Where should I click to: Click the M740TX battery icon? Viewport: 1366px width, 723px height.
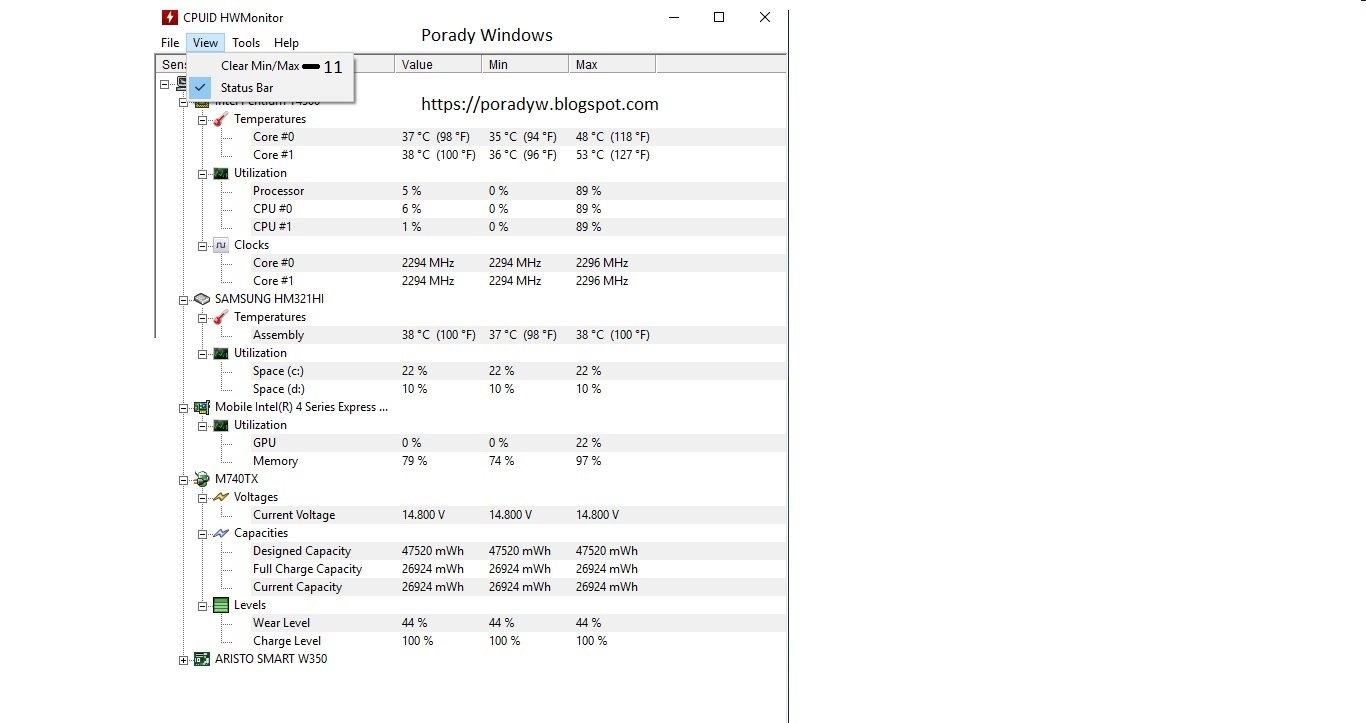click(x=201, y=479)
